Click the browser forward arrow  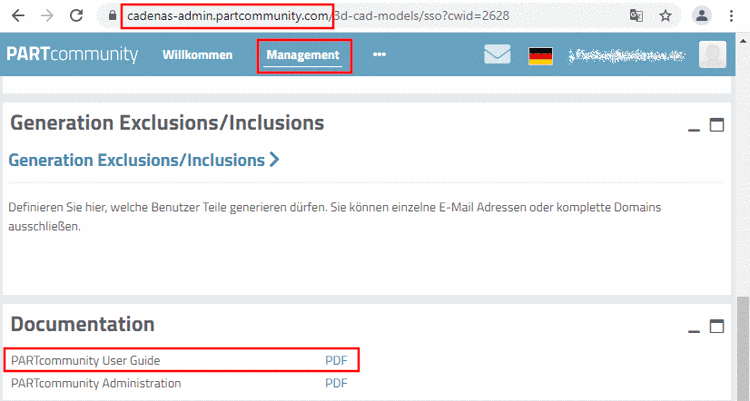point(47,16)
